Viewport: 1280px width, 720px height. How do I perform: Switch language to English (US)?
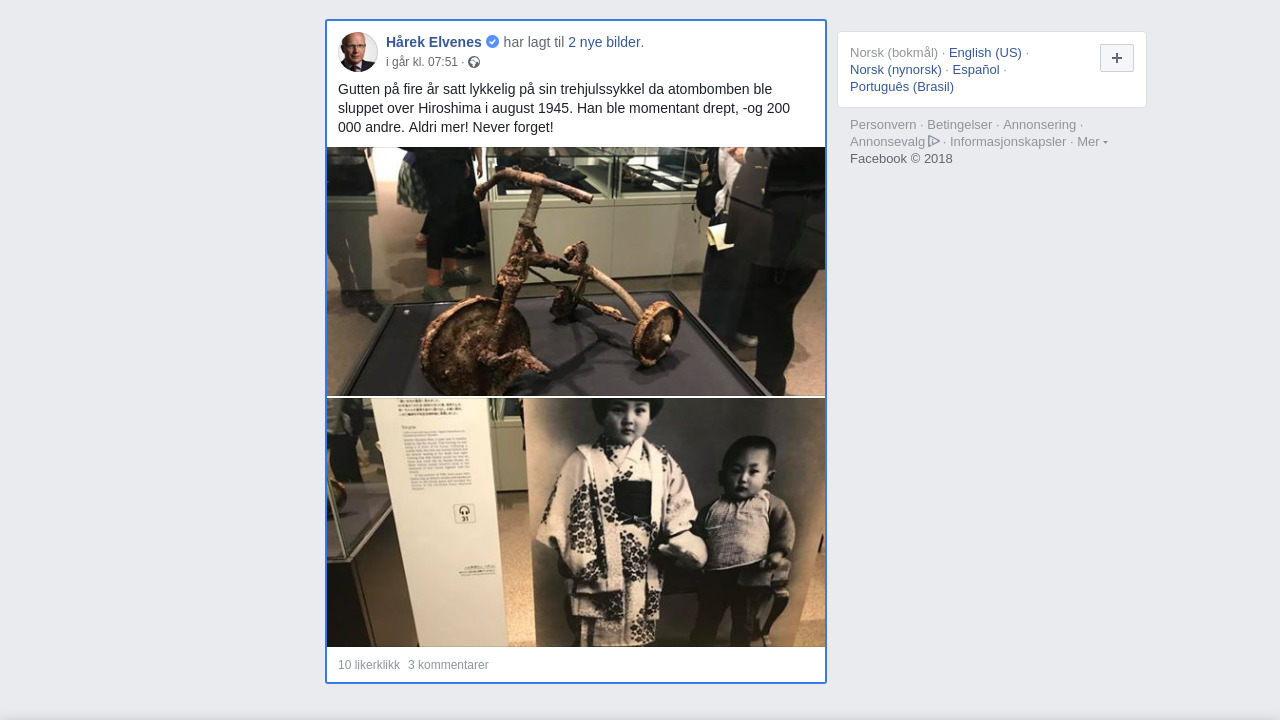(985, 53)
